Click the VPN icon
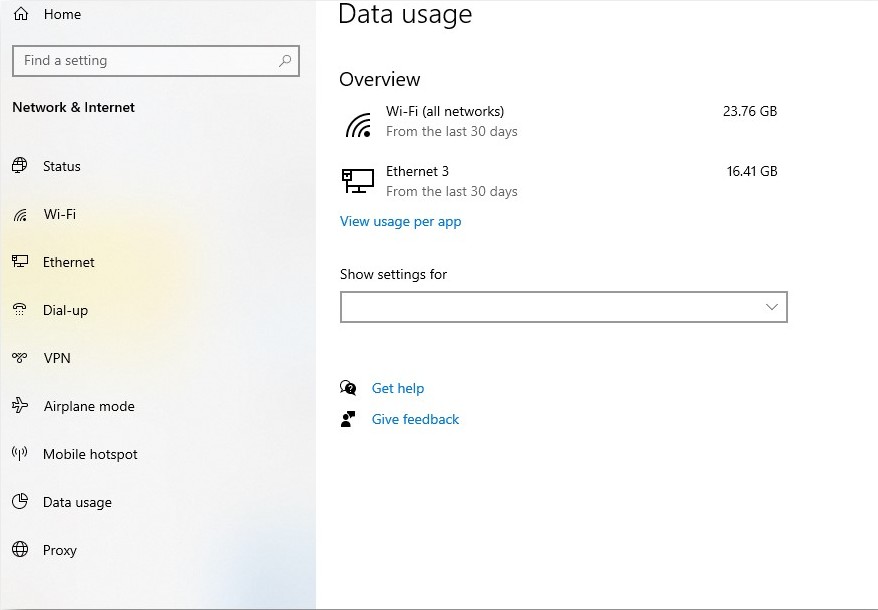This screenshot has height=610, width=878. [20, 358]
